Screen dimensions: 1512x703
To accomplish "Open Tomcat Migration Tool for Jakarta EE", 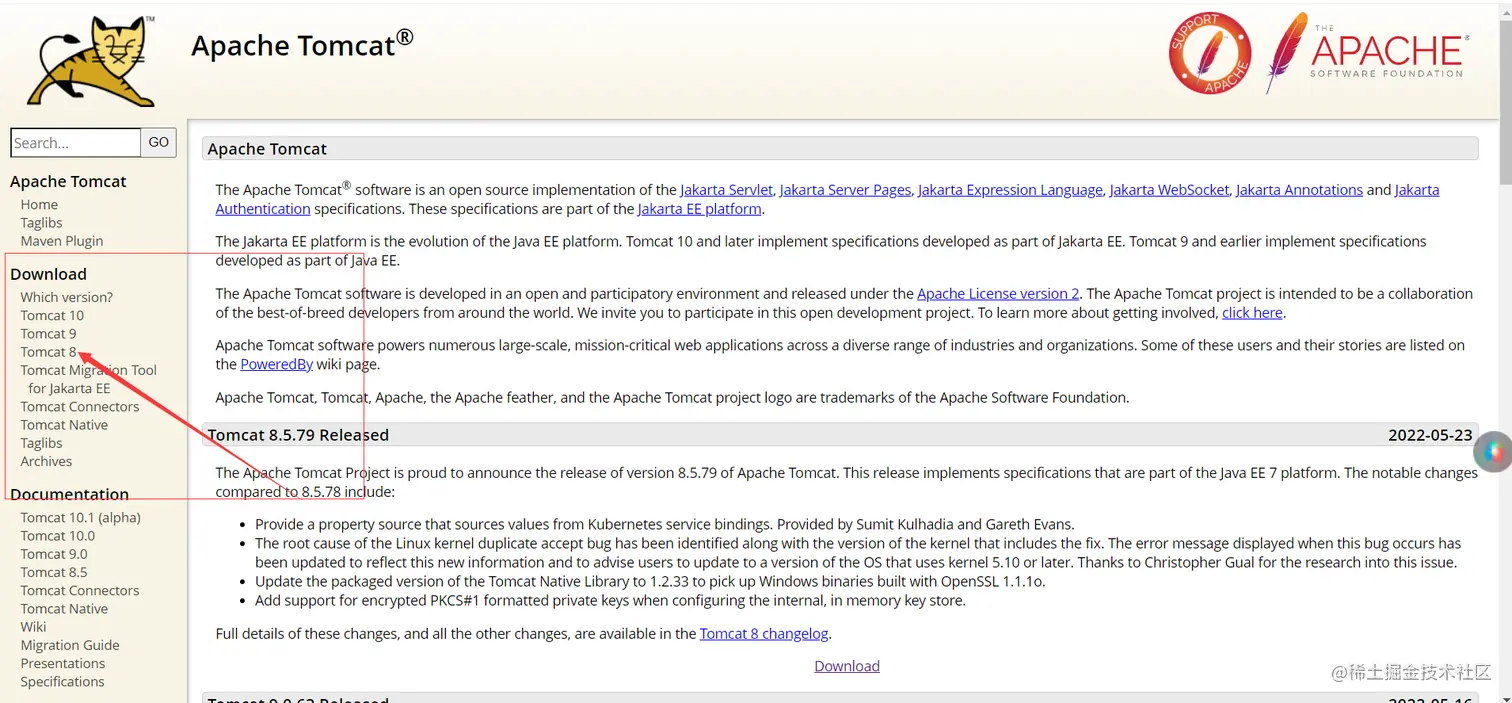I will tap(88, 379).
